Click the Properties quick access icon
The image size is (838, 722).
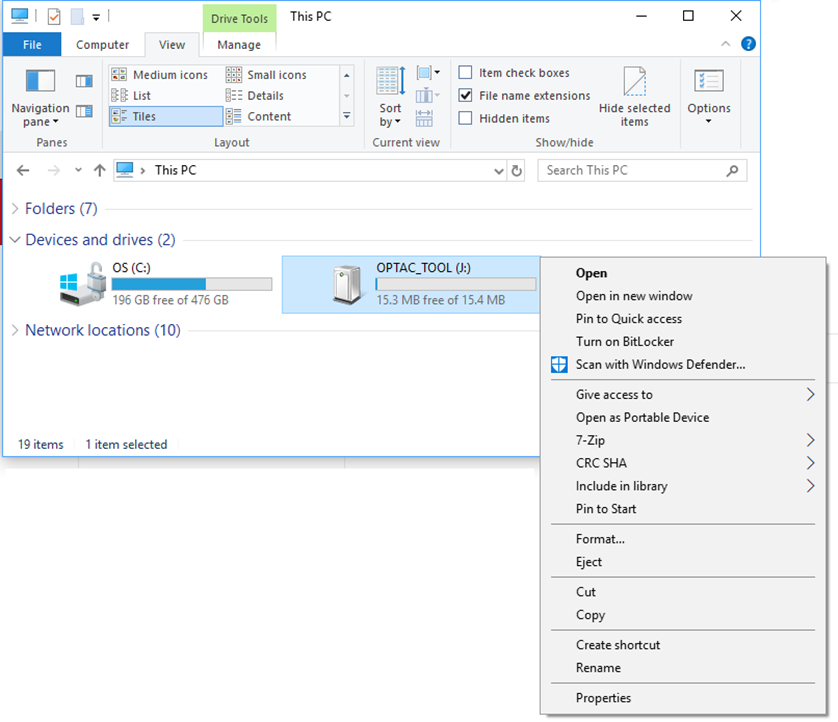click(54, 17)
